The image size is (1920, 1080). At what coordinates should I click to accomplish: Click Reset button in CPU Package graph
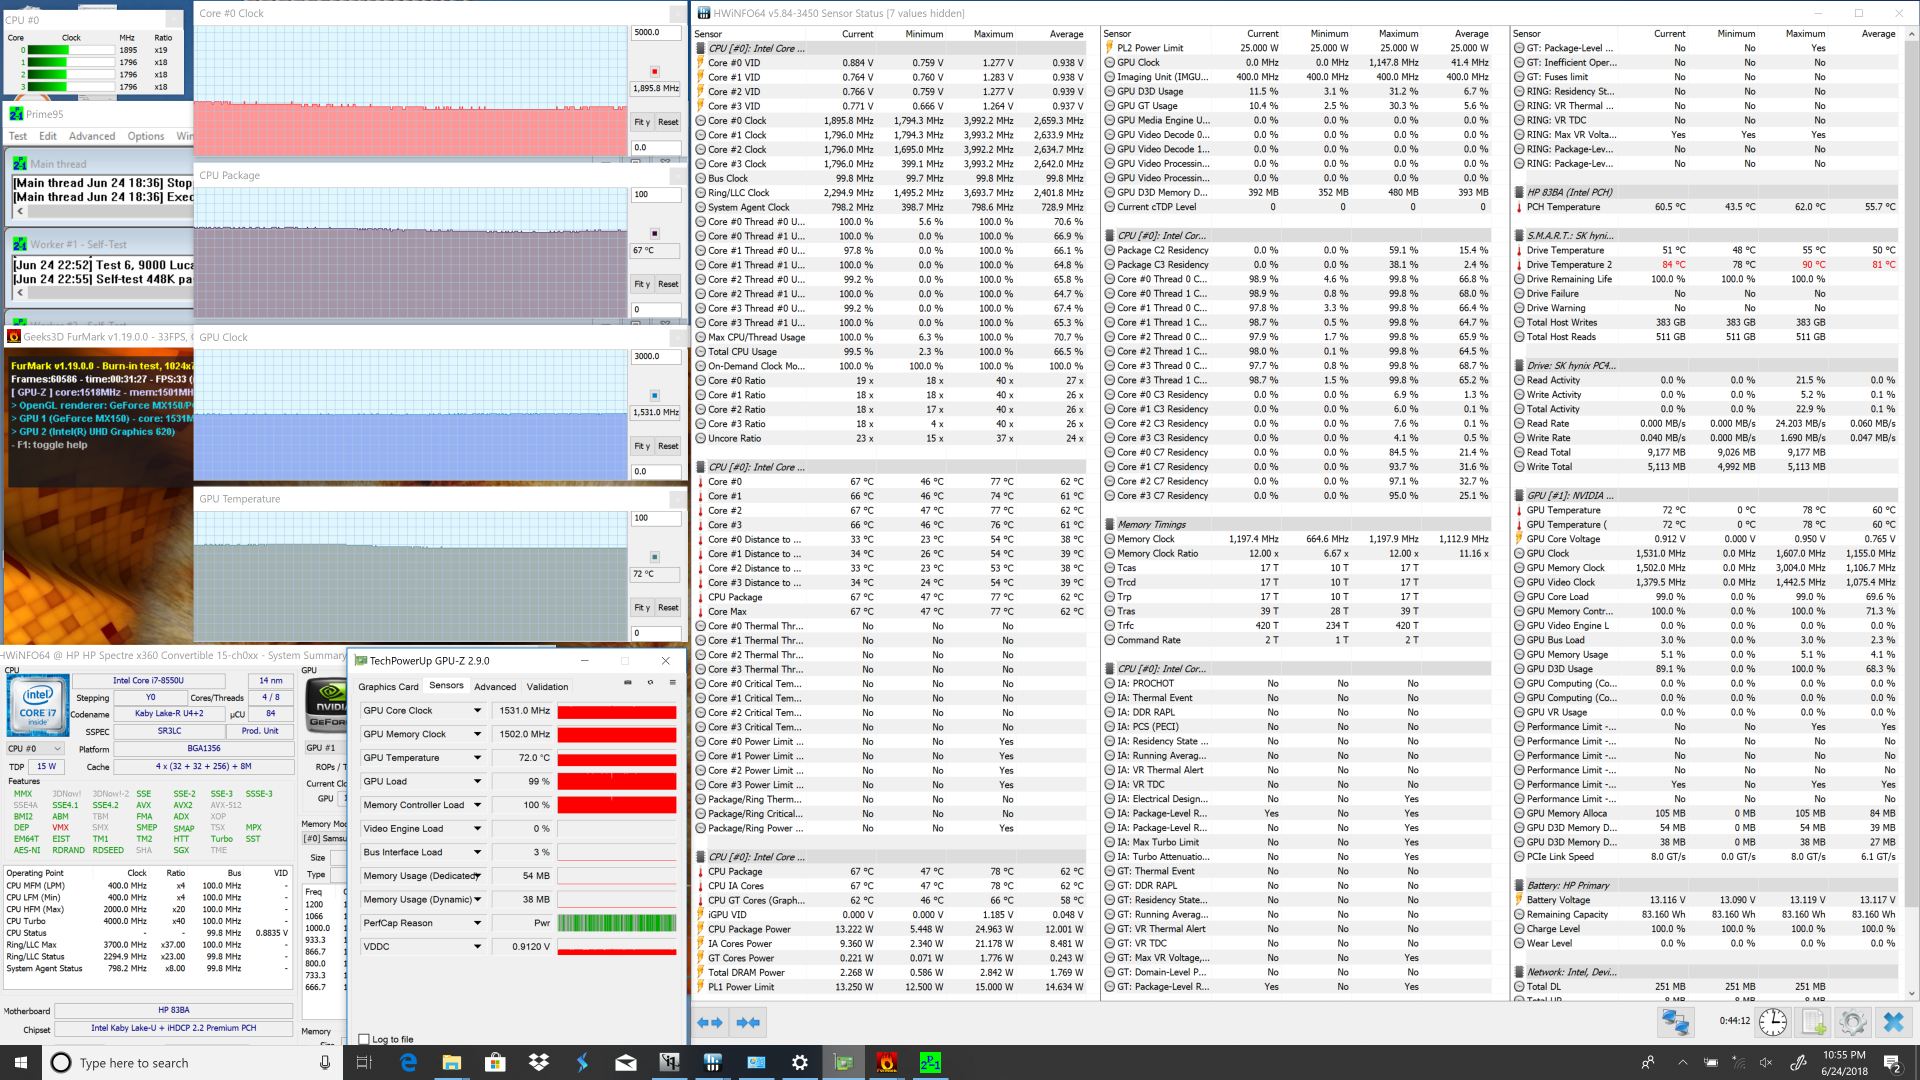coord(668,284)
